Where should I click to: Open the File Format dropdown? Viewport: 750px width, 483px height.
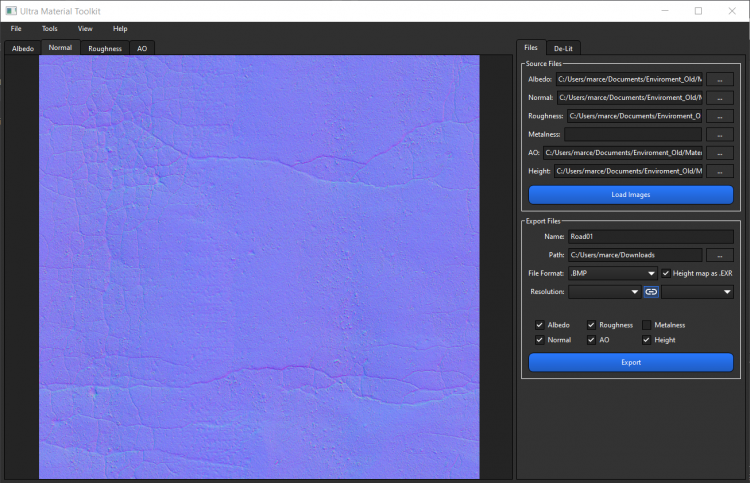coord(611,273)
